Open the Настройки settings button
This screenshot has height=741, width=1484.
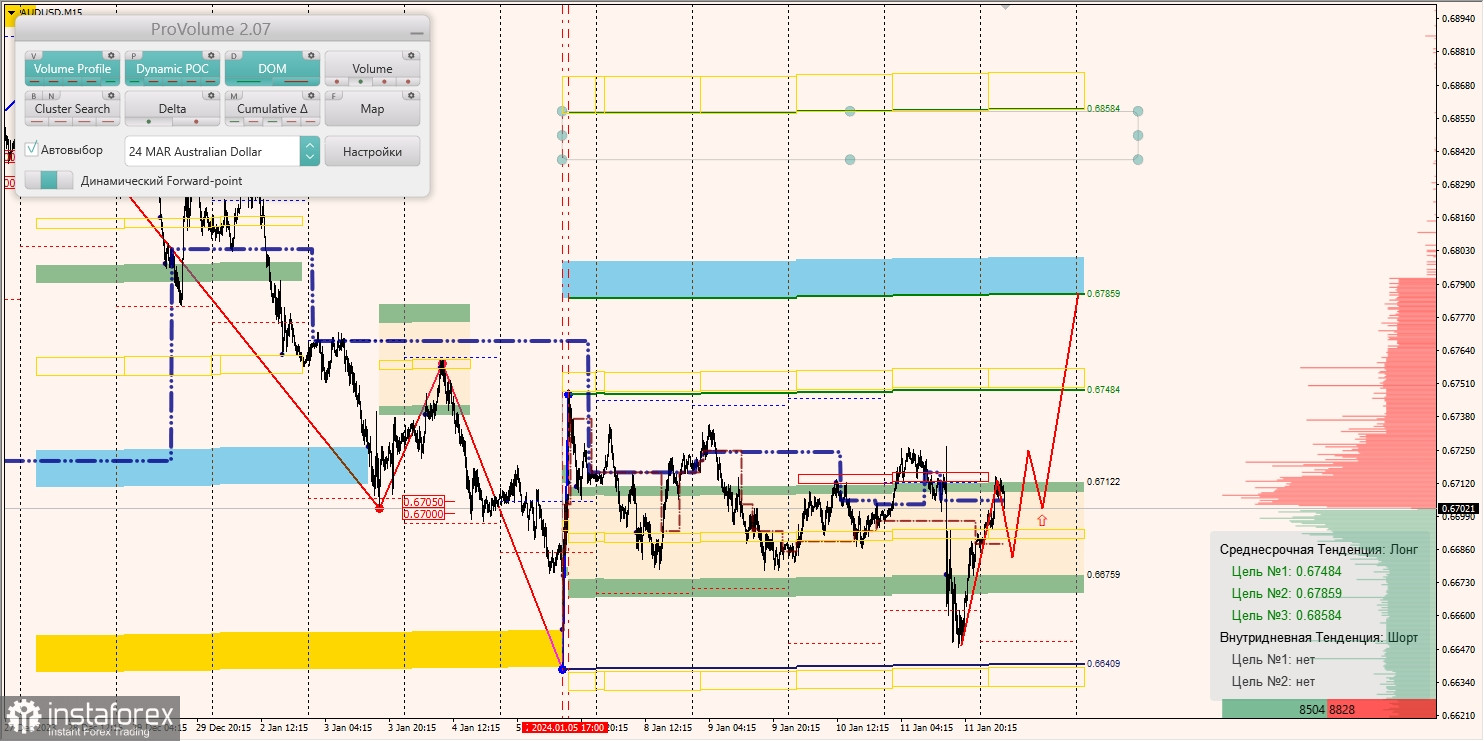click(x=372, y=151)
